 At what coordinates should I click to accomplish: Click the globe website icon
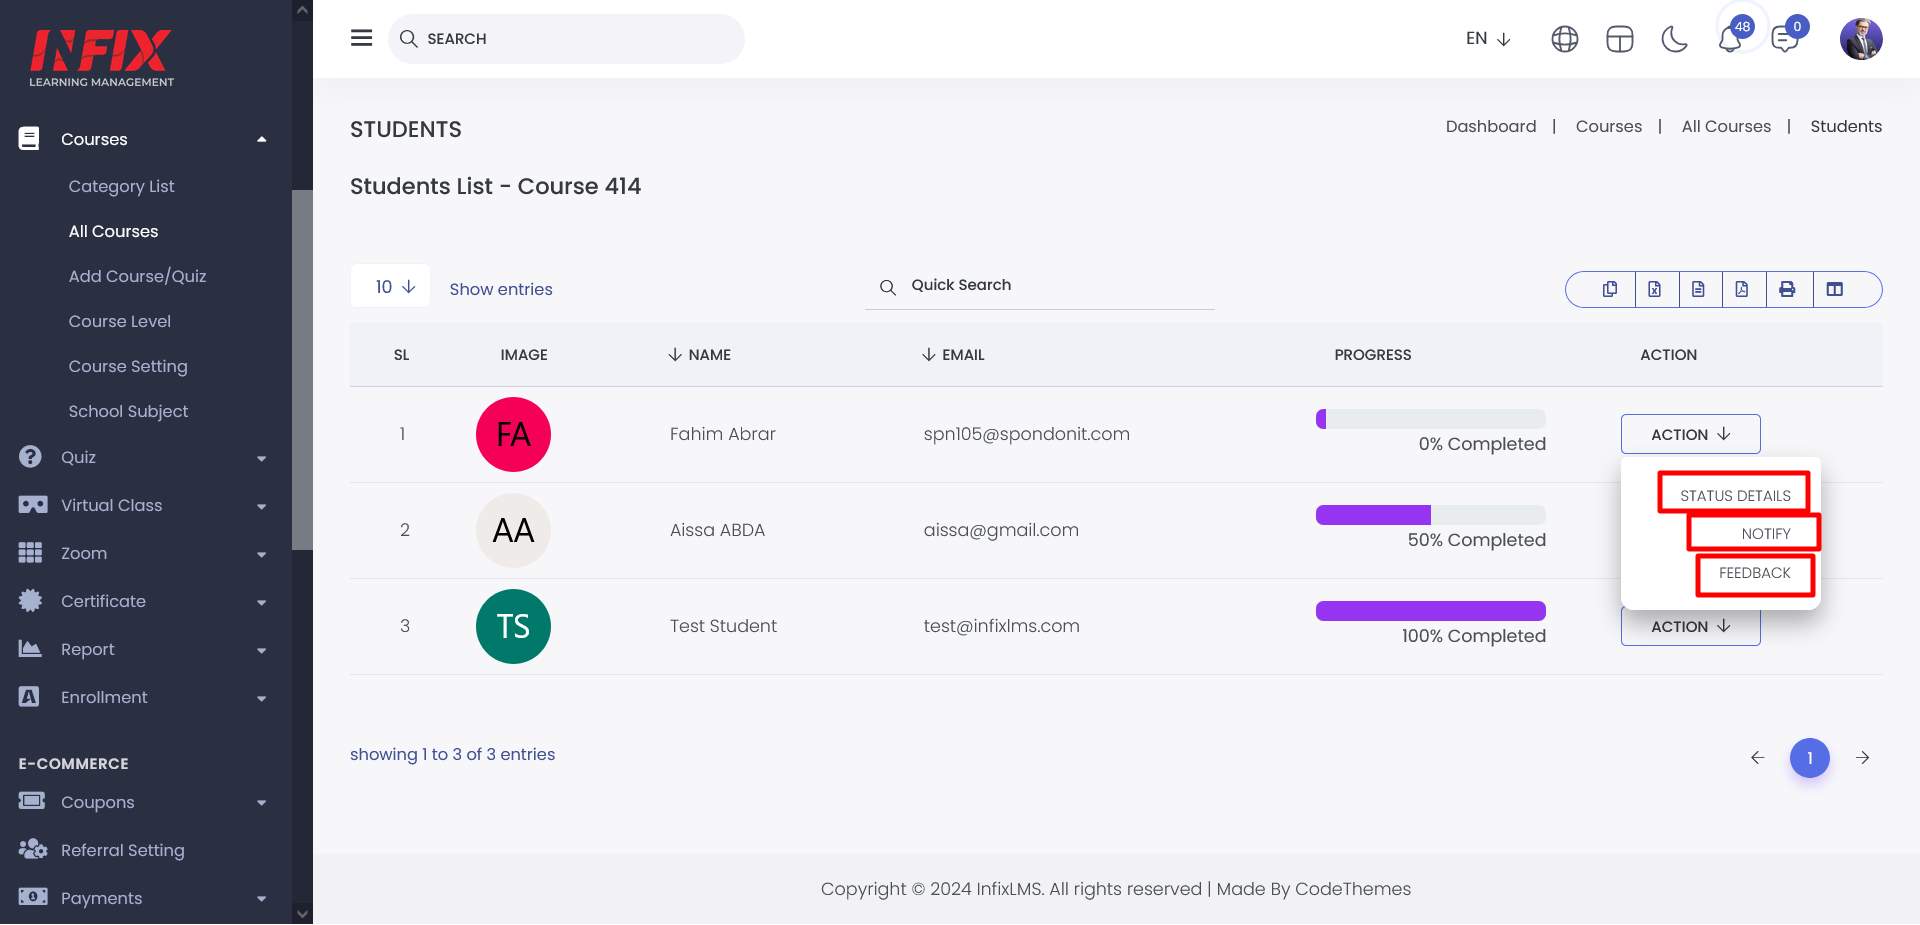[1565, 39]
